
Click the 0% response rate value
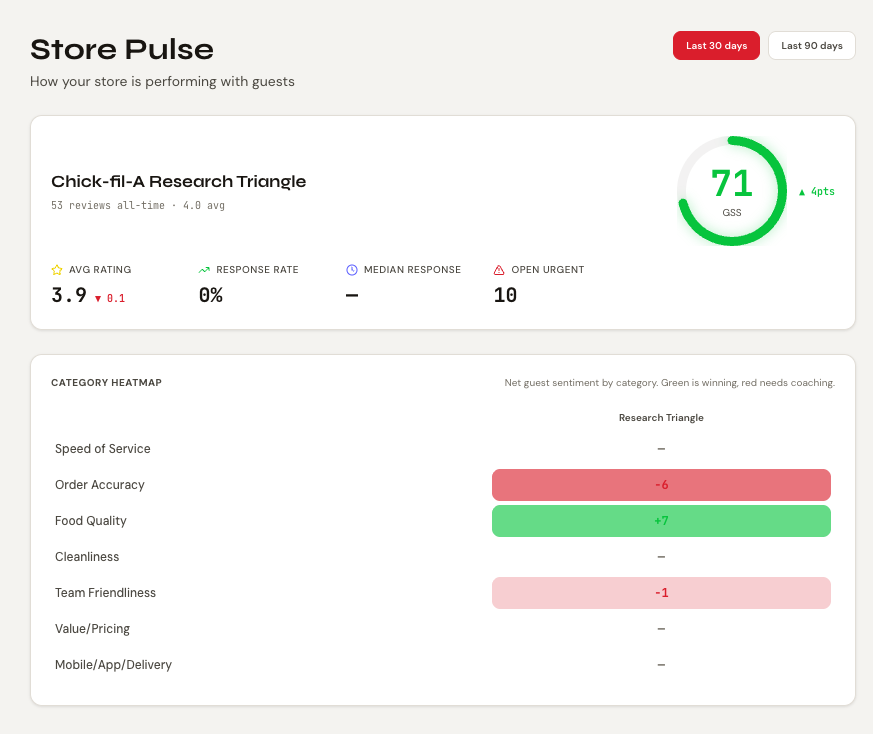[211, 295]
